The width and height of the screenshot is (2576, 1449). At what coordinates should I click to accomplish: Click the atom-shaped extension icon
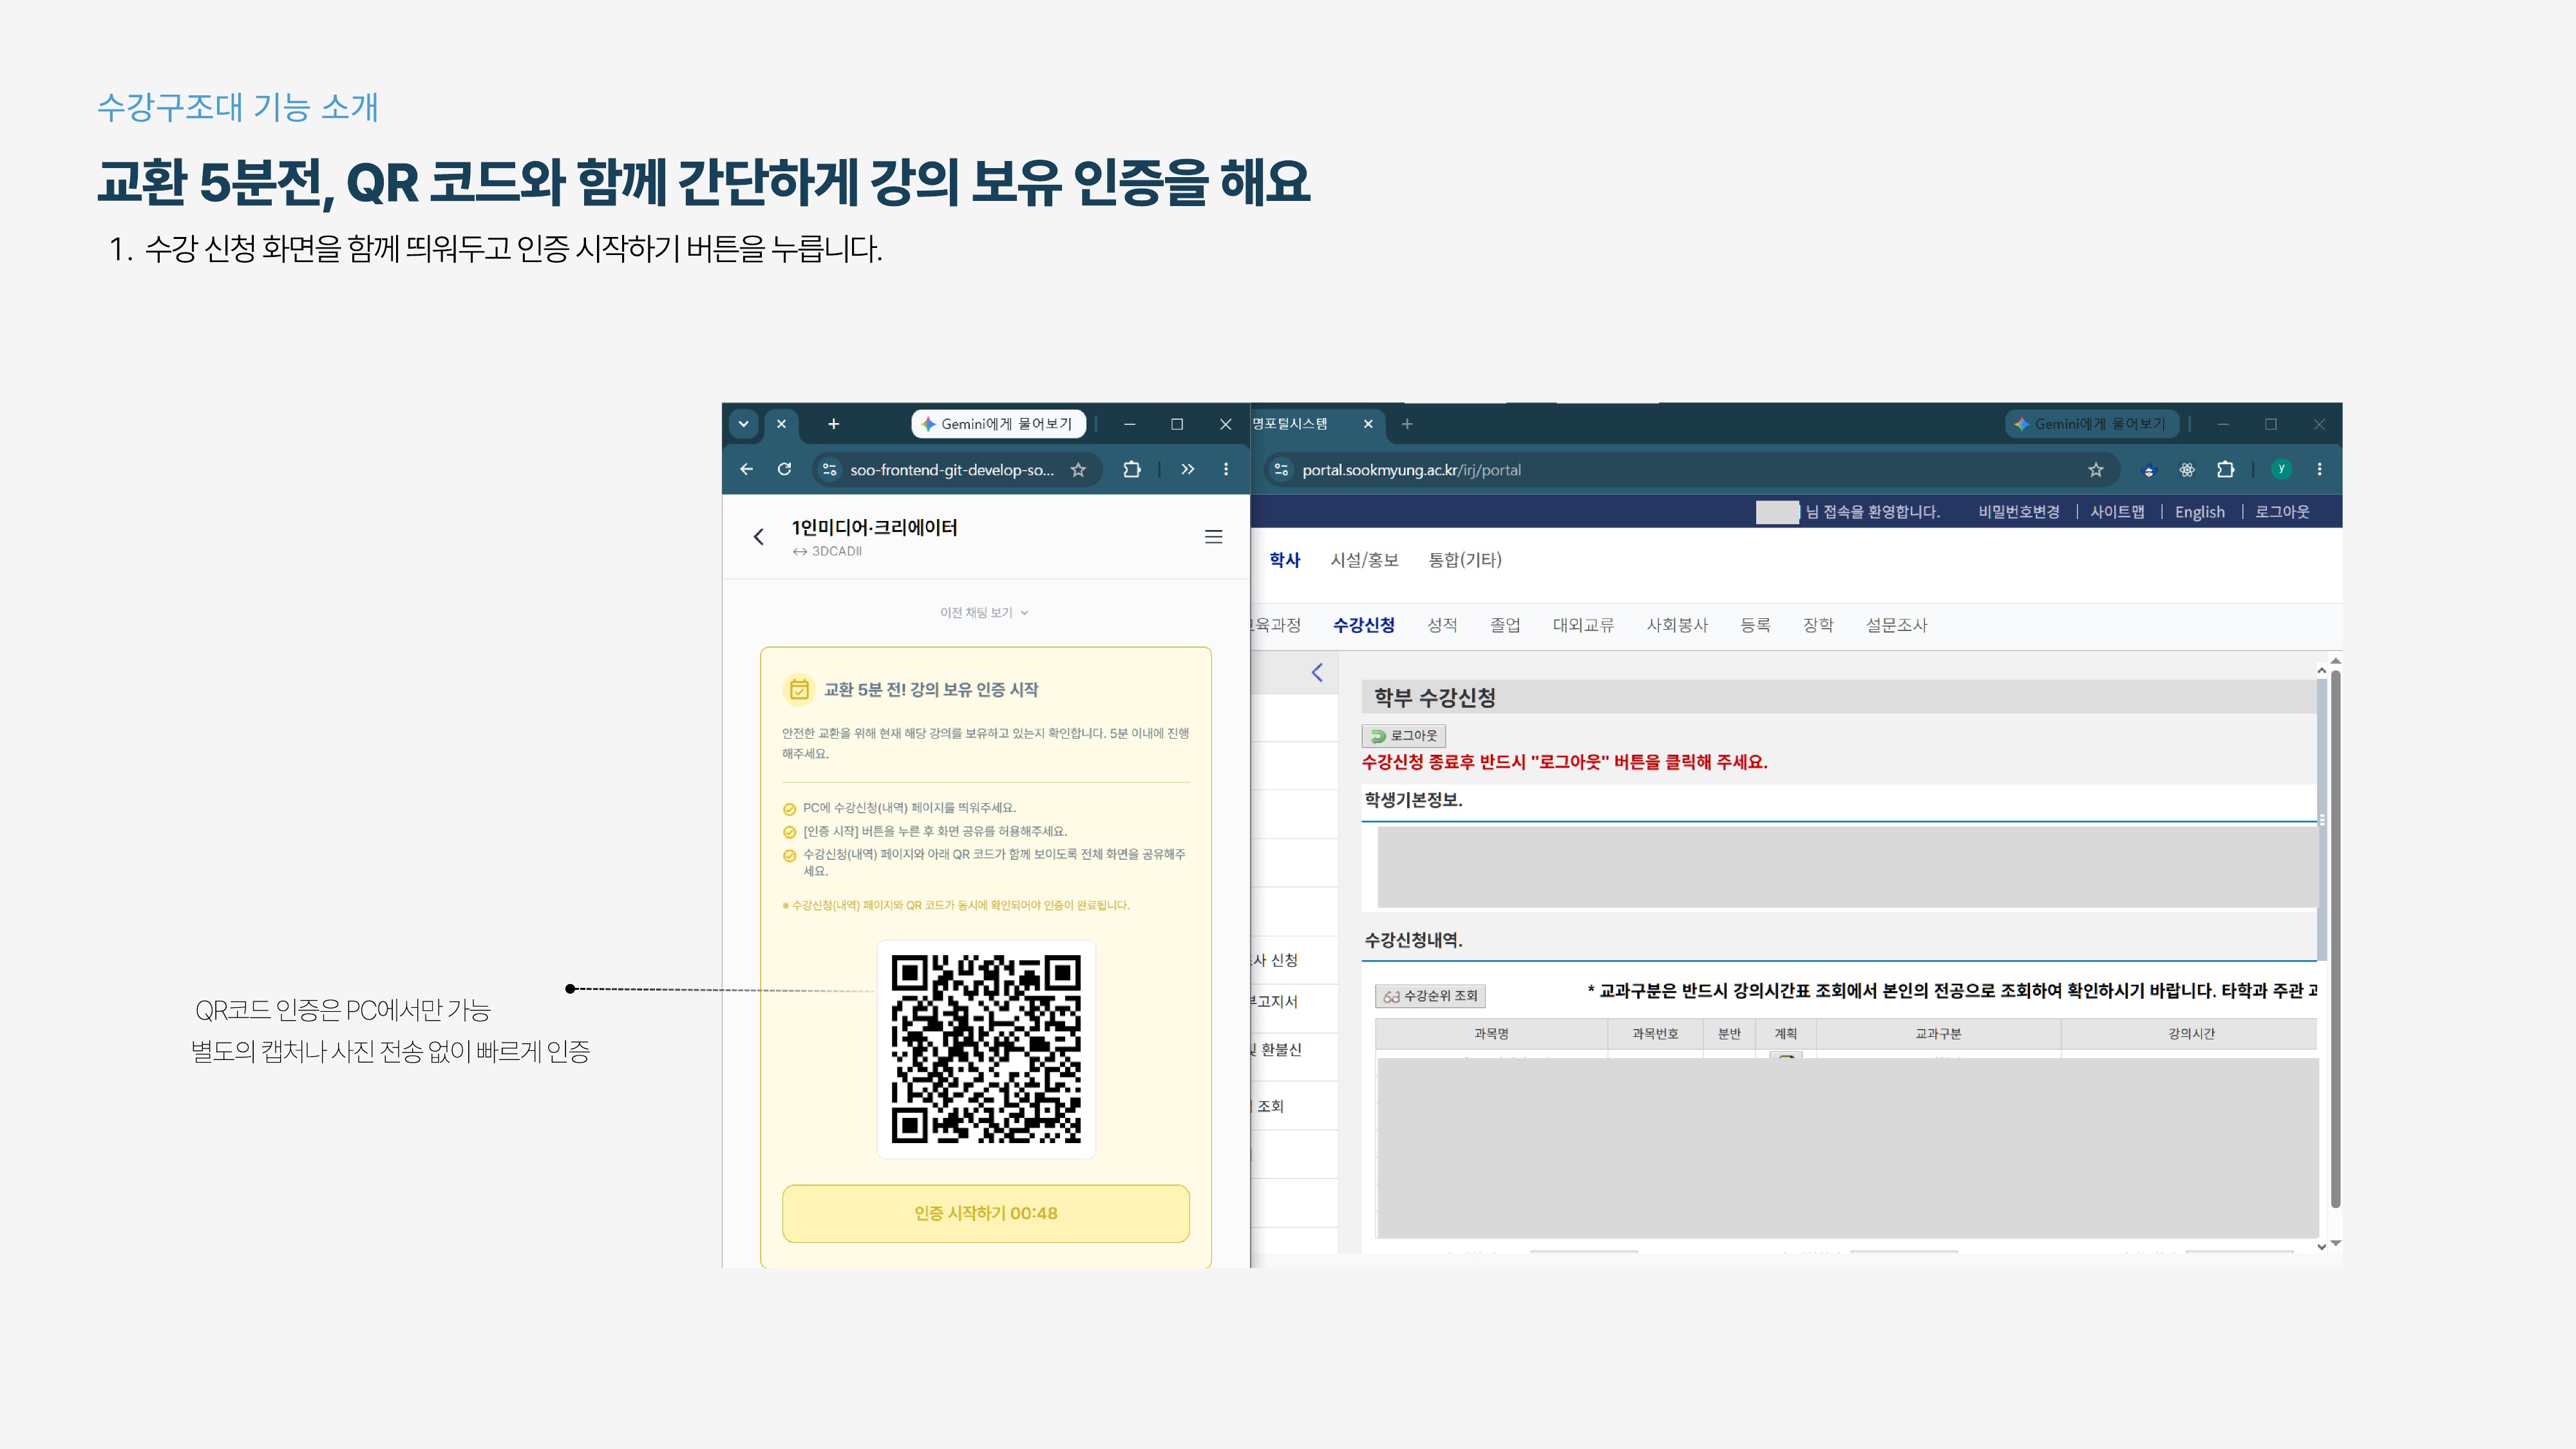coord(2187,469)
